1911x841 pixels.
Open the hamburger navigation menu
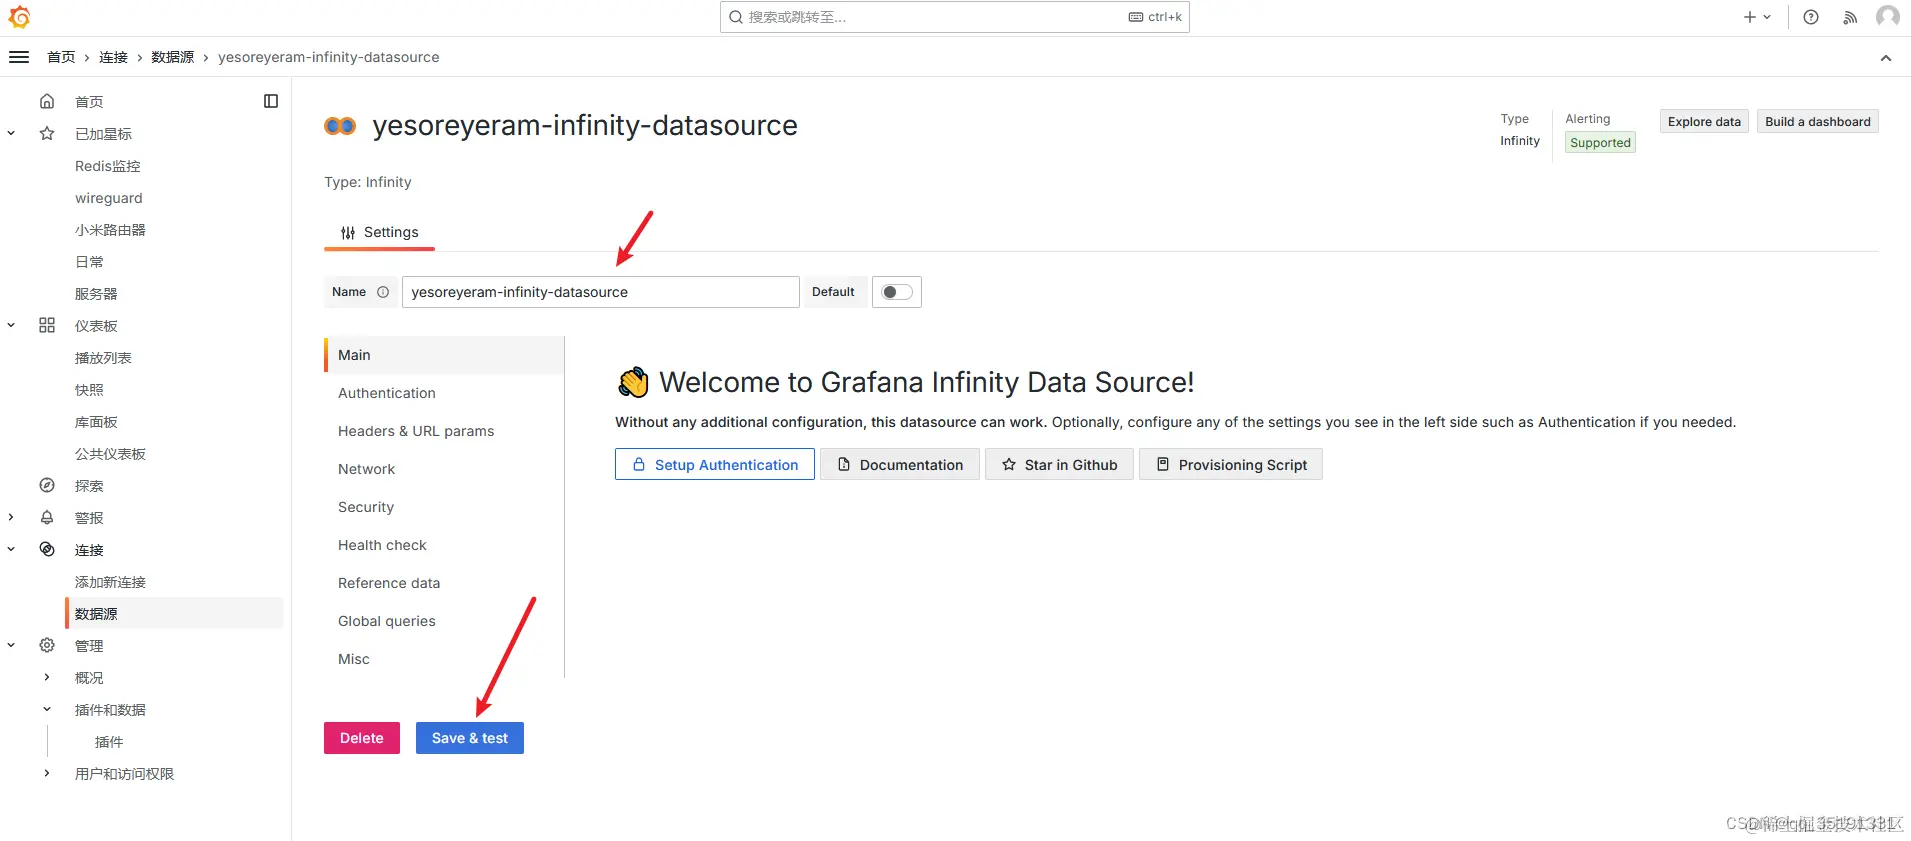[19, 57]
